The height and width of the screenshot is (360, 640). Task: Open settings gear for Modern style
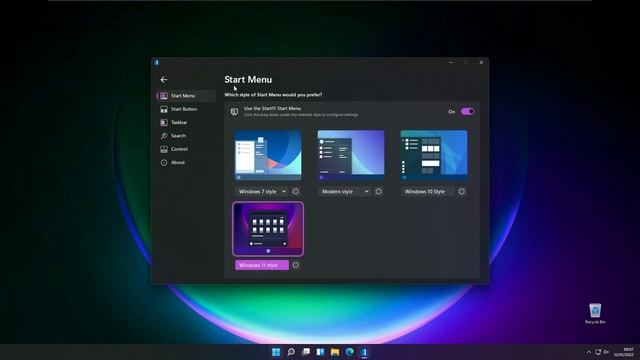[378, 191]
